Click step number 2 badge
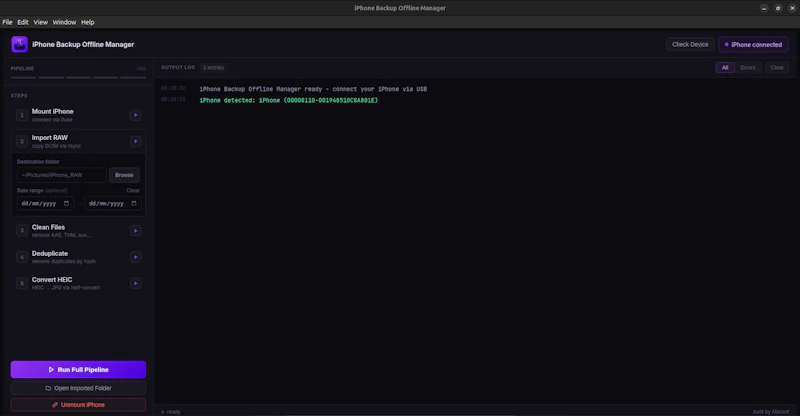This screenshot has height=416, width=800. tap(22, 141)
